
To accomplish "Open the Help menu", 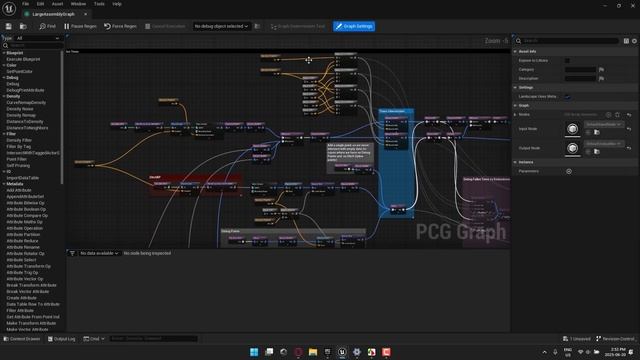I will pyautogui.click(x=117, y=4).
